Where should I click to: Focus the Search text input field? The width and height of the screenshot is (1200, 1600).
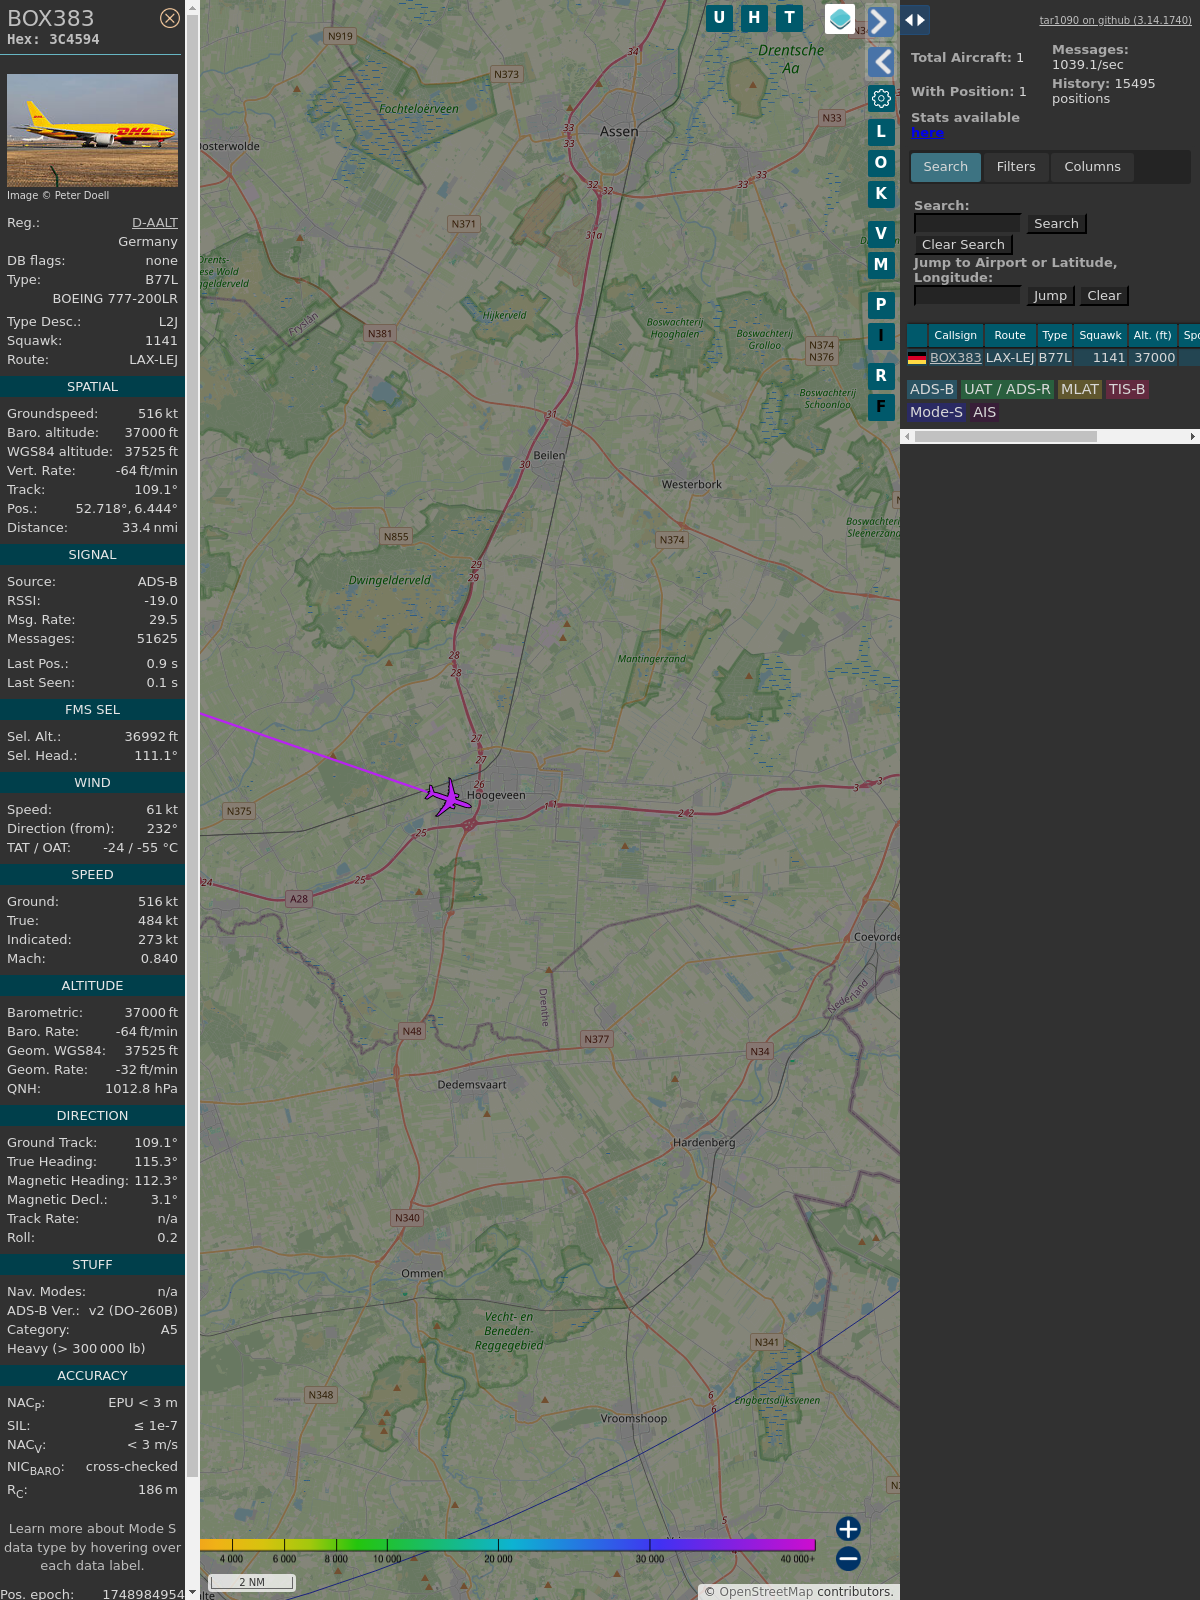click(x=967, y=224)
